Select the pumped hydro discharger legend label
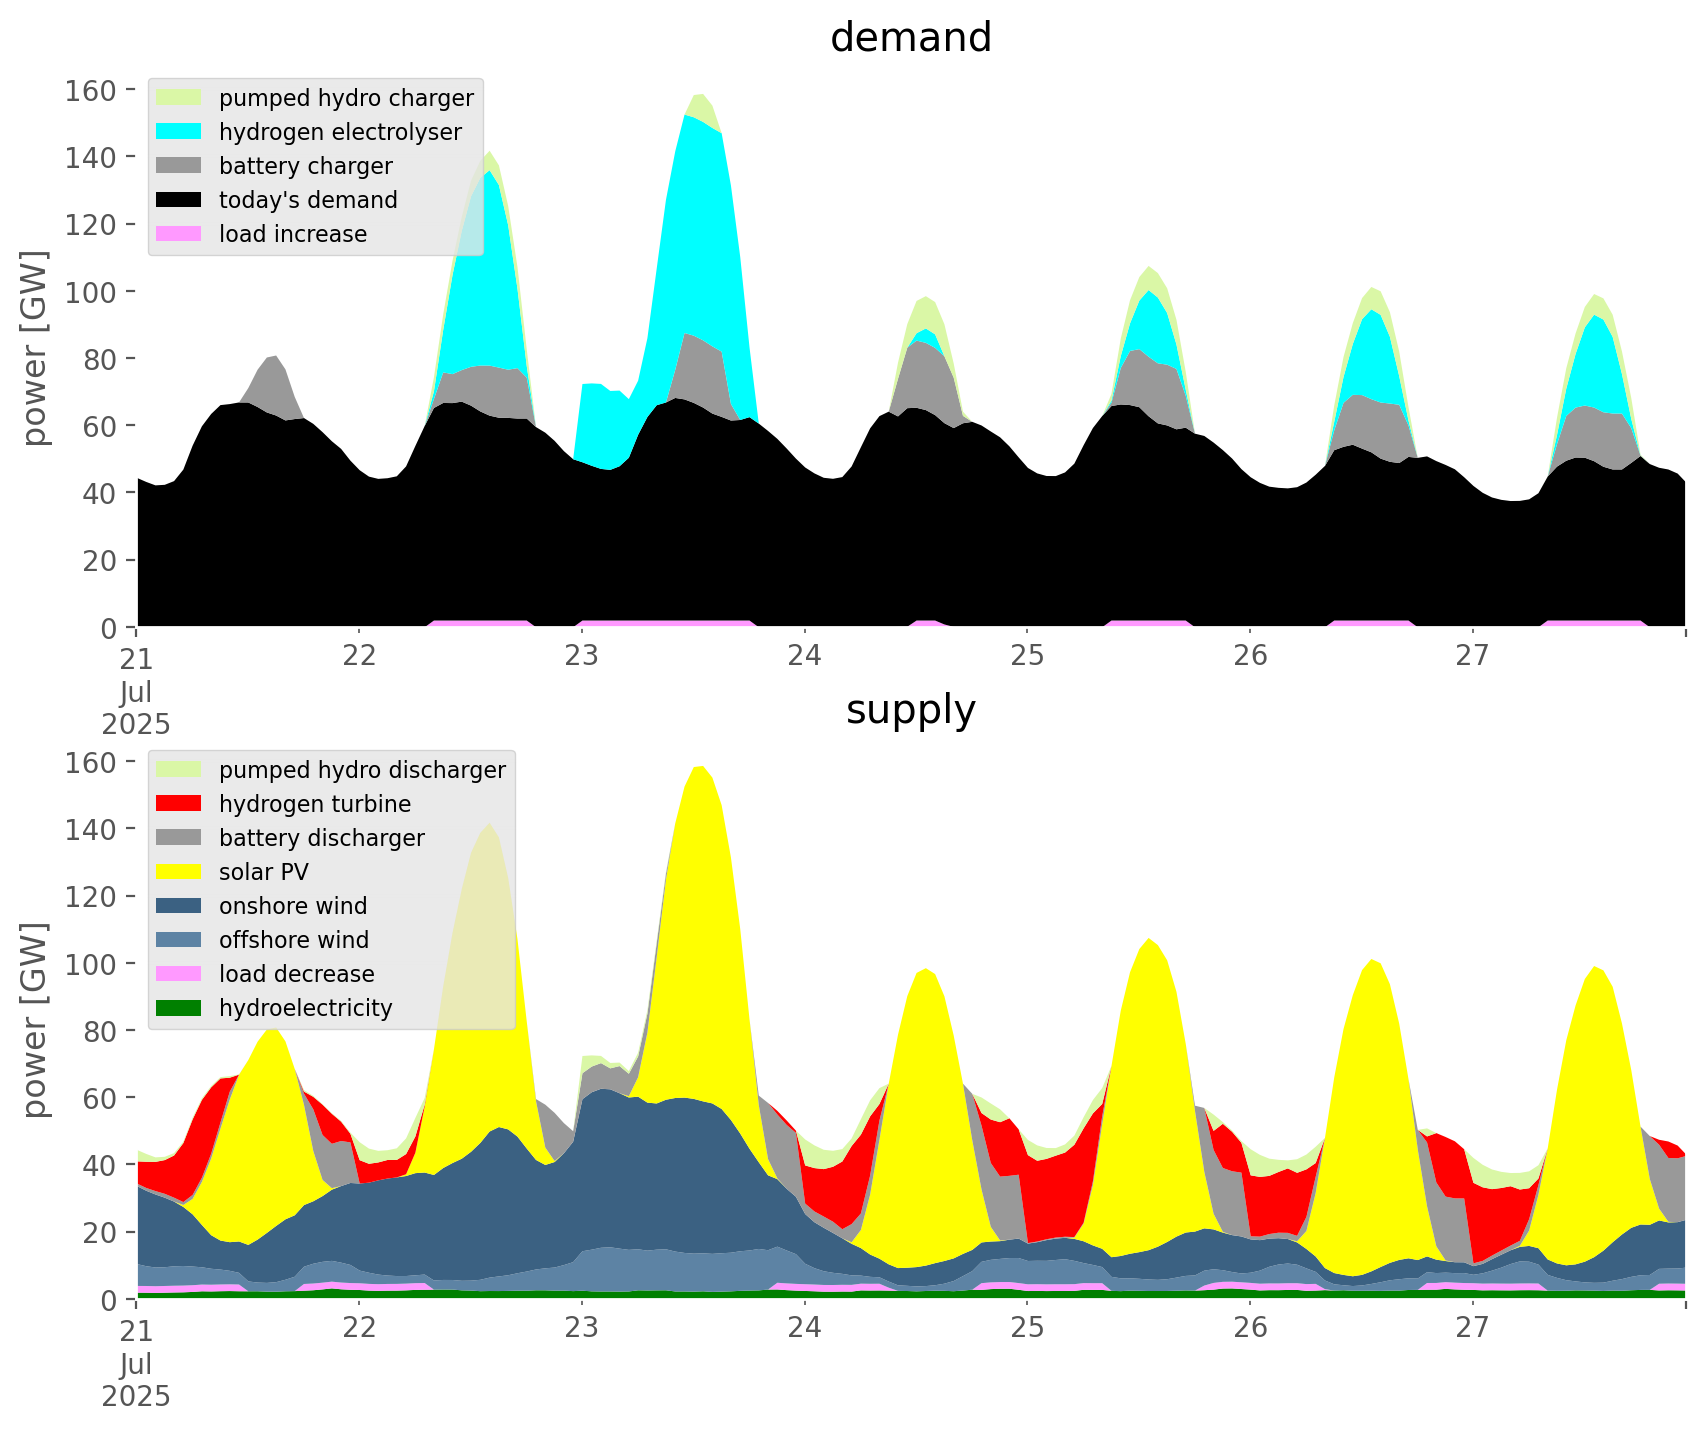This screenshot has width=1706, height=1431. click(362, 770)
